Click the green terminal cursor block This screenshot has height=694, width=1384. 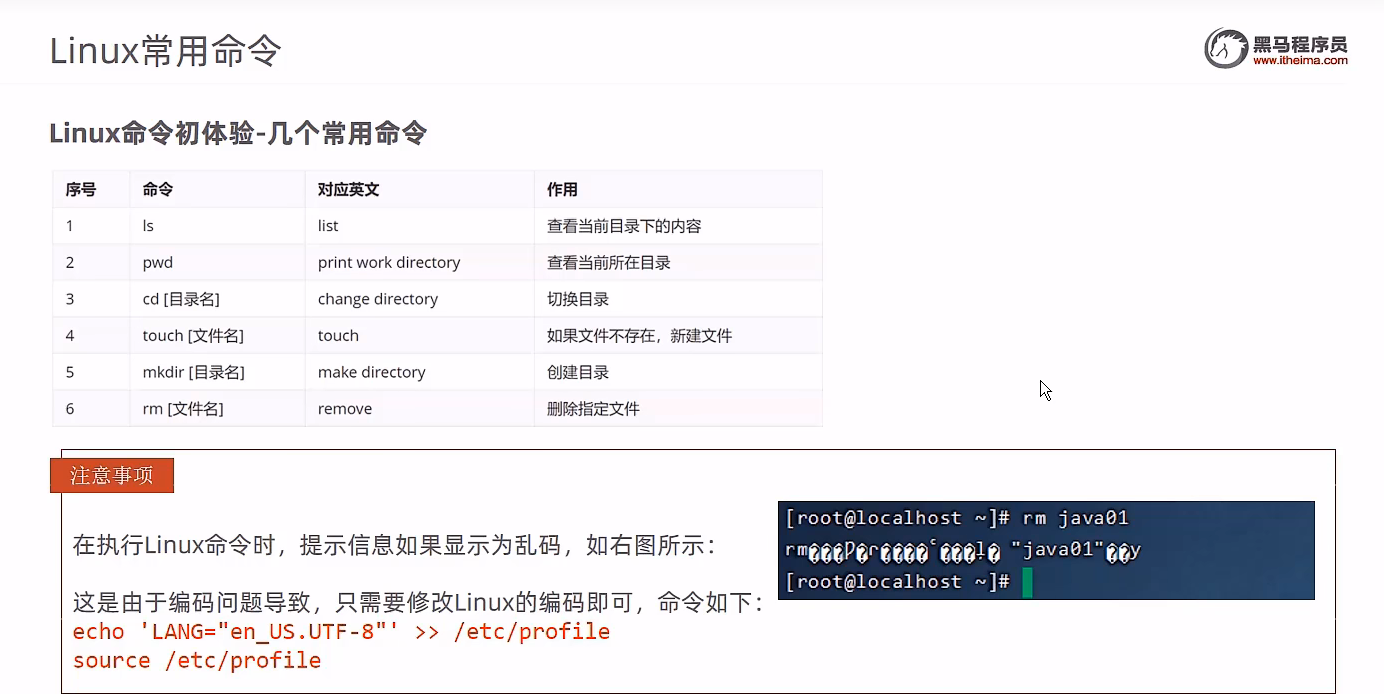pyautogui.click(x=1027, y=583)
